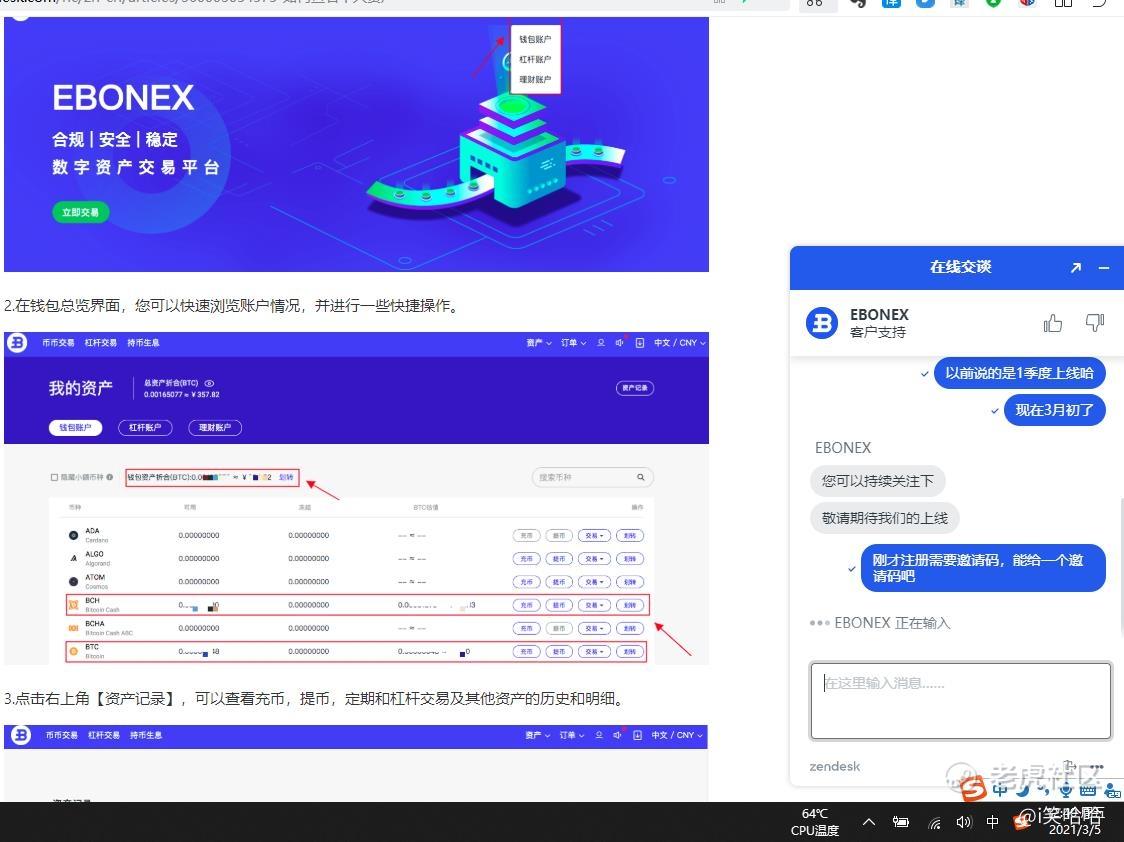Click 划转 in the BTC row

tap(629, 651)
